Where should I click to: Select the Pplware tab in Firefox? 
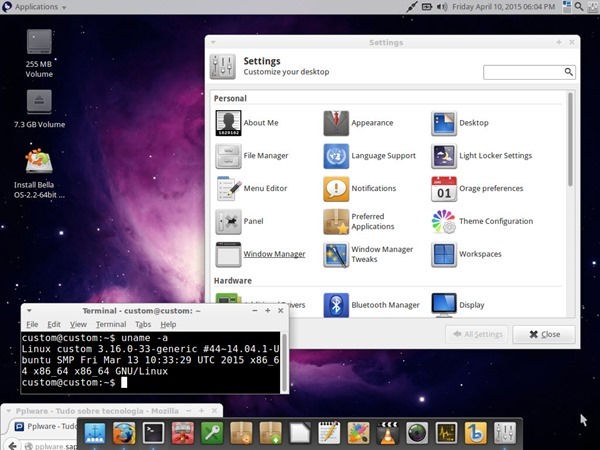[46, 426]
